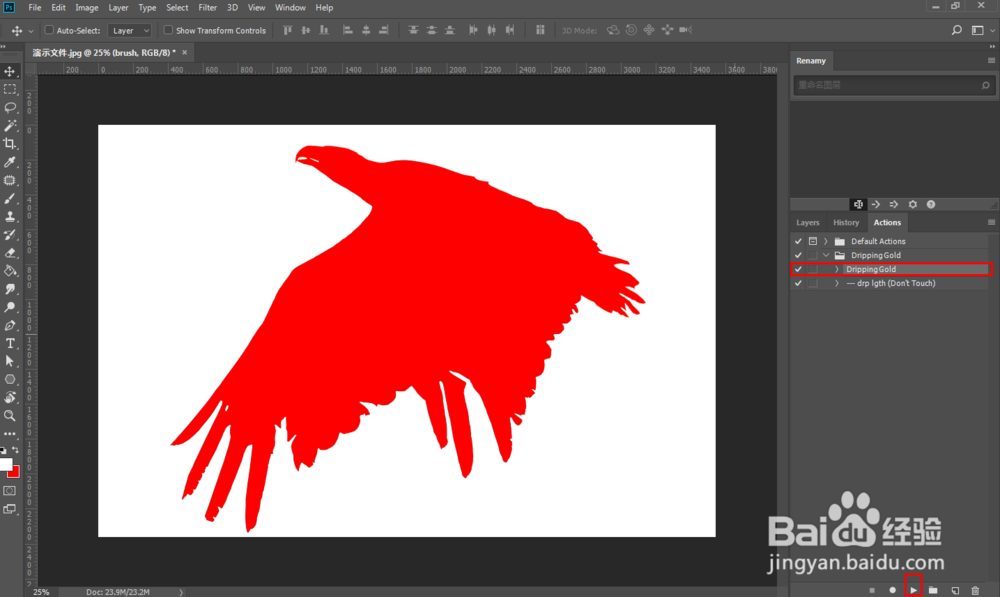This screenshot has width=1000, height=597.
Task: Swap foreground and background colors
Action: pos(16,450)
